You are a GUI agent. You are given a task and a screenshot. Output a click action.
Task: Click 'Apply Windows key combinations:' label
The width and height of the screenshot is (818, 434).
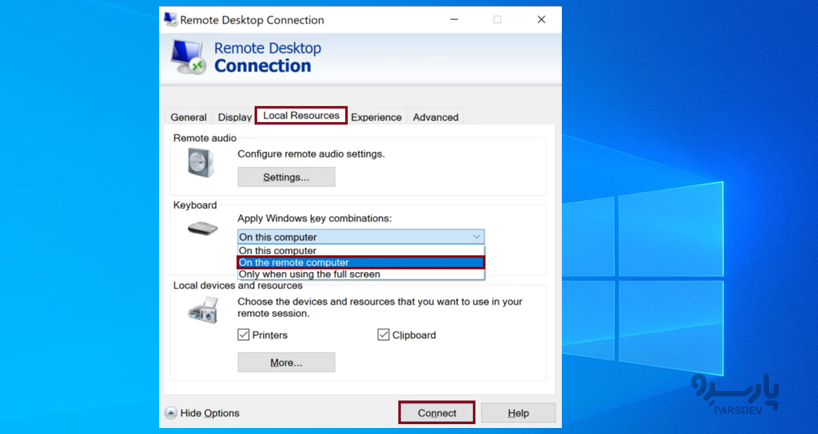[315, 218]
